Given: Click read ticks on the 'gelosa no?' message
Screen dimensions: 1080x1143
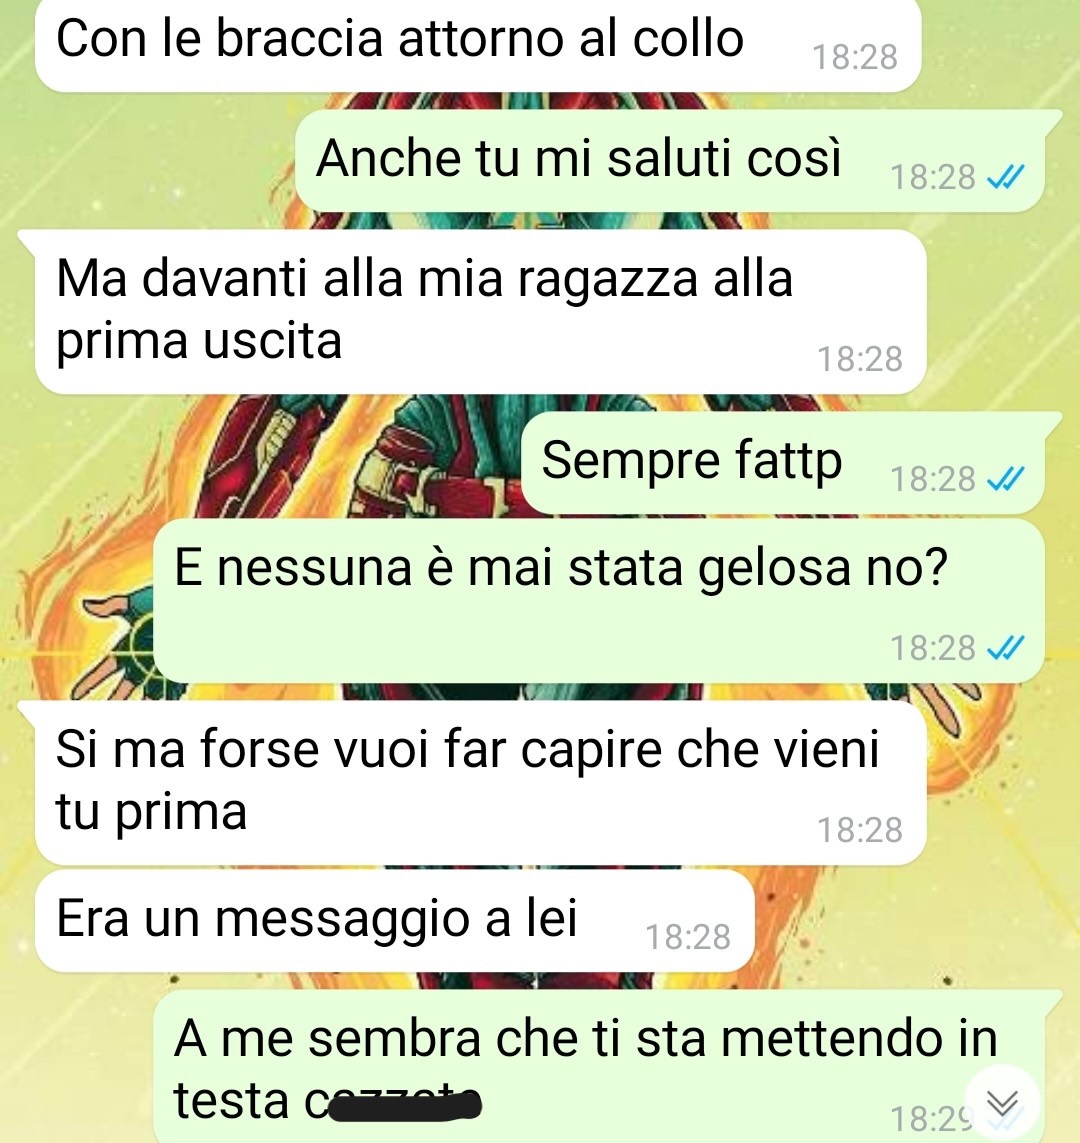Looking at the screenshot, I should coord(1005,647).
